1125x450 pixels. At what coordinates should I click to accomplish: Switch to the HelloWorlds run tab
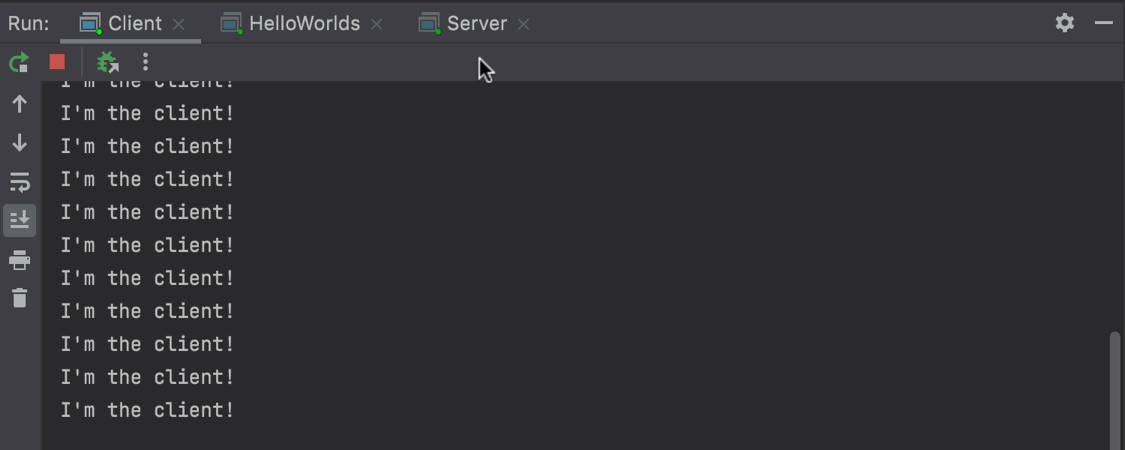click(303, 23)
